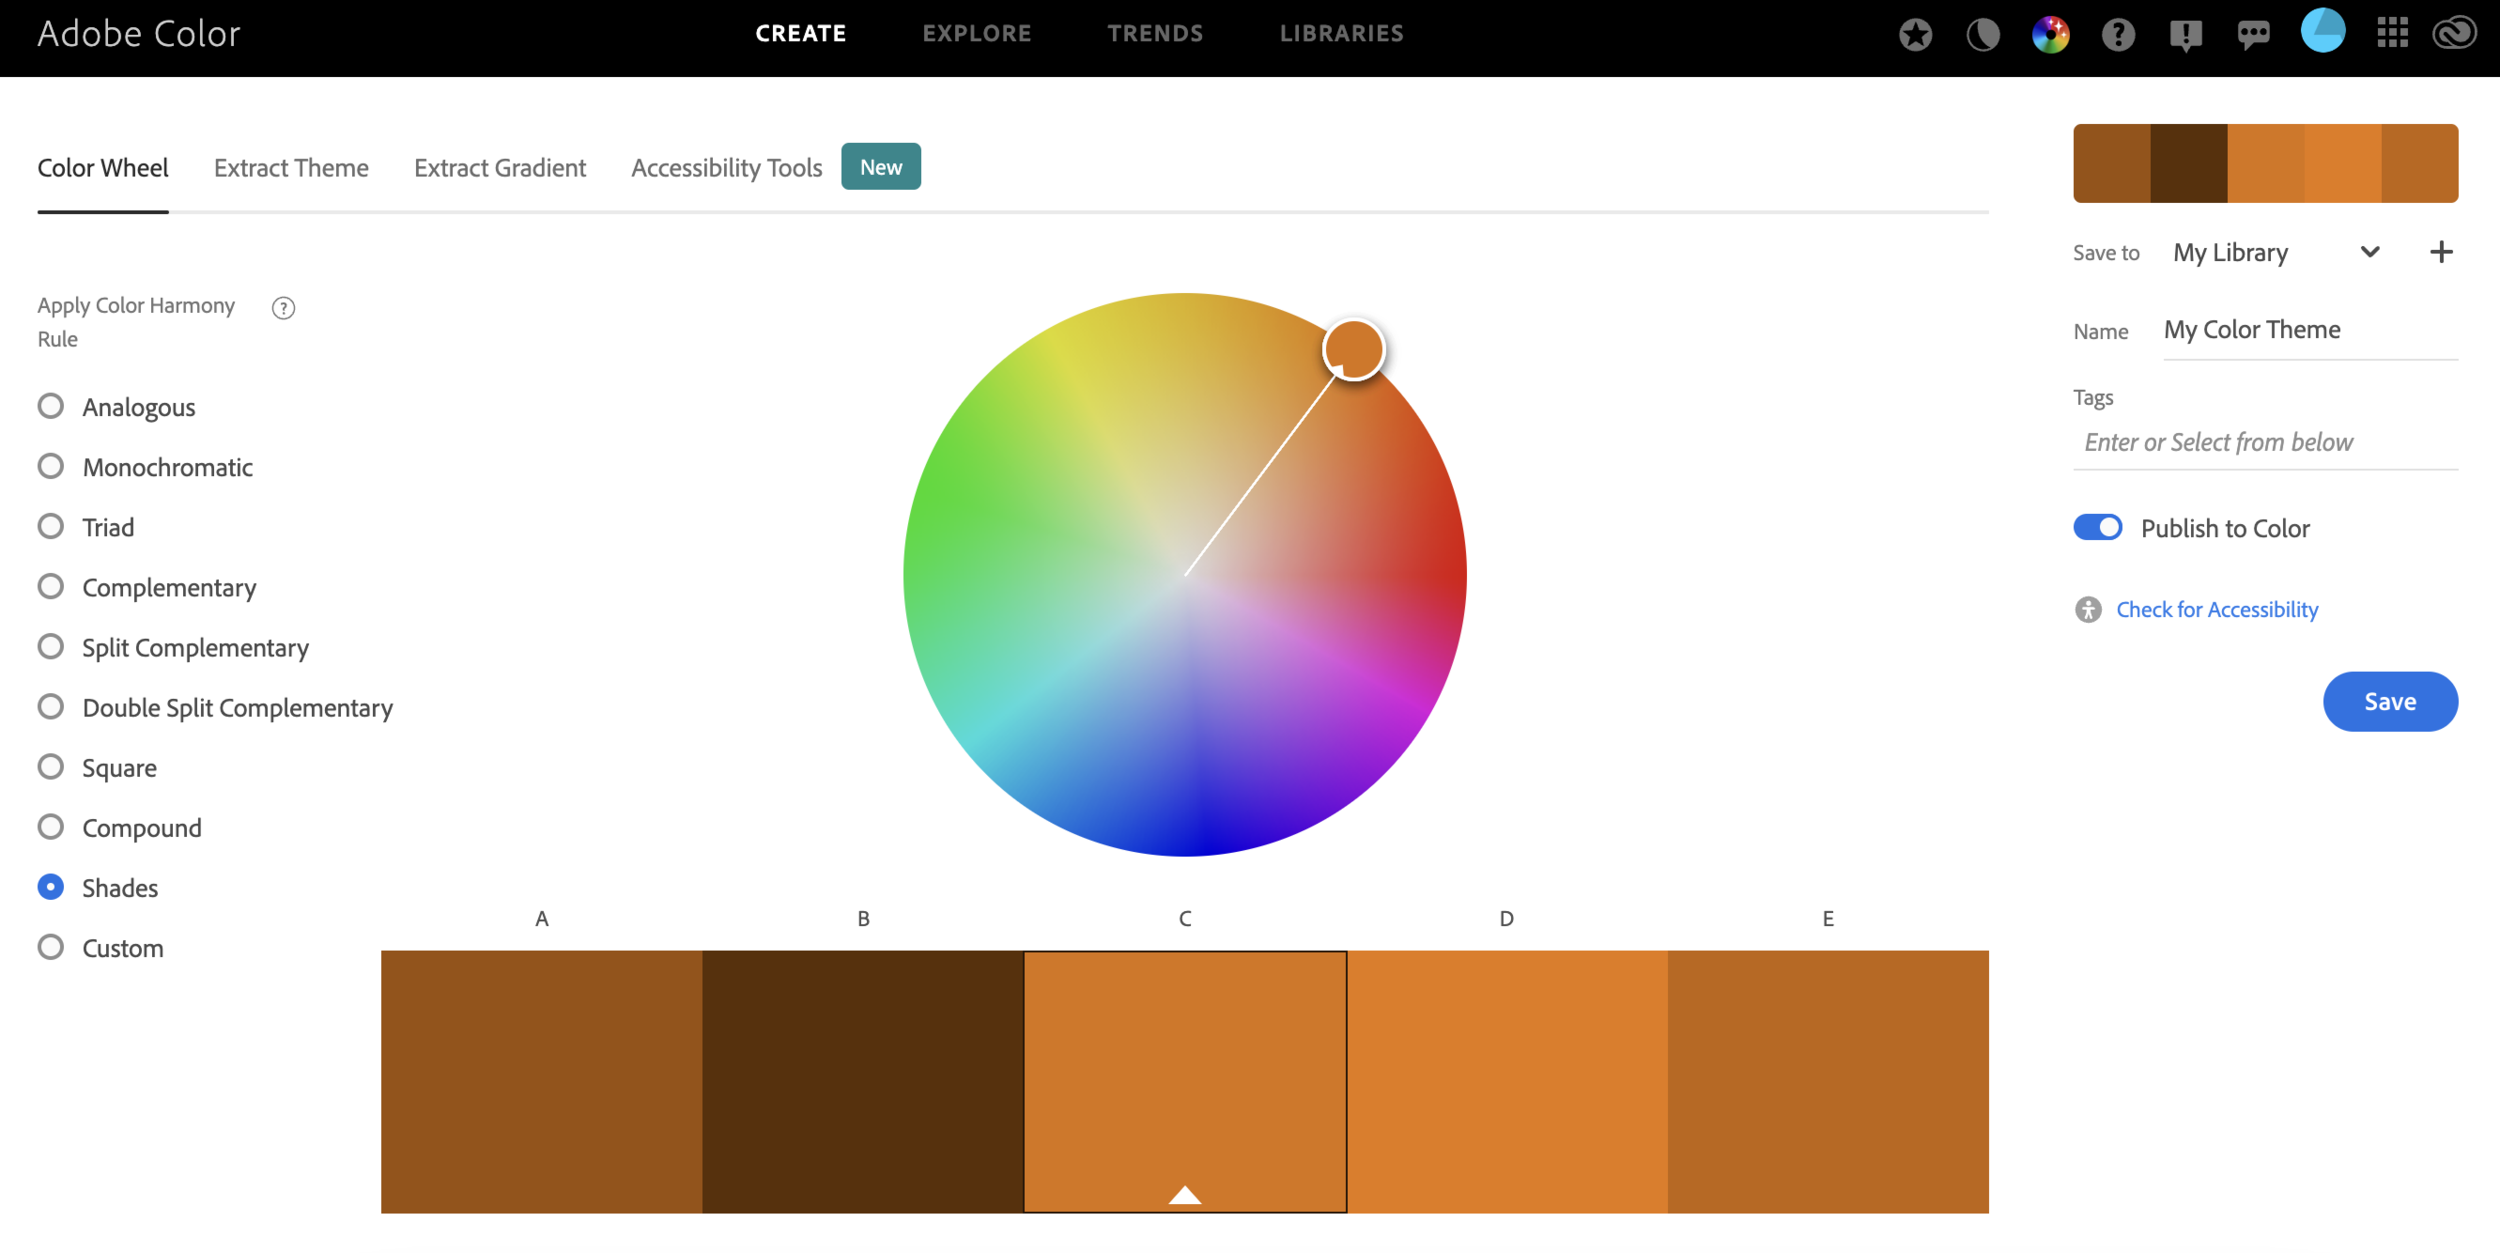
Task: Open the help question mark icon
Action: coord(2118,35)
